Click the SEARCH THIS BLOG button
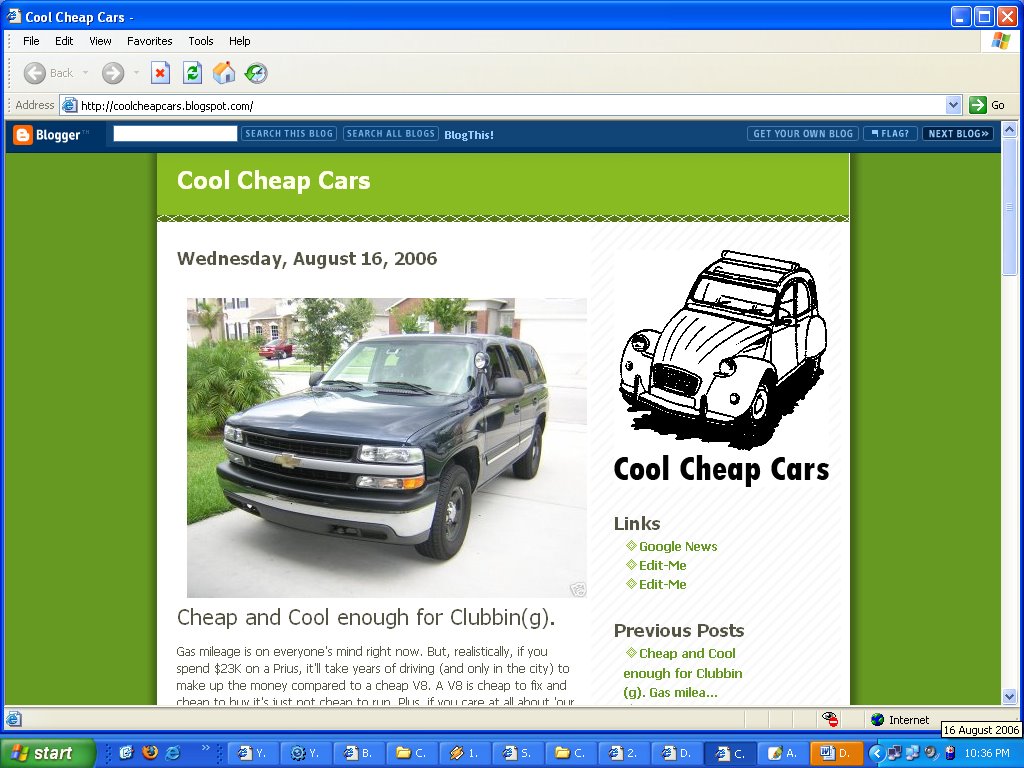The image size is (1024, 768). click(289, 134)
